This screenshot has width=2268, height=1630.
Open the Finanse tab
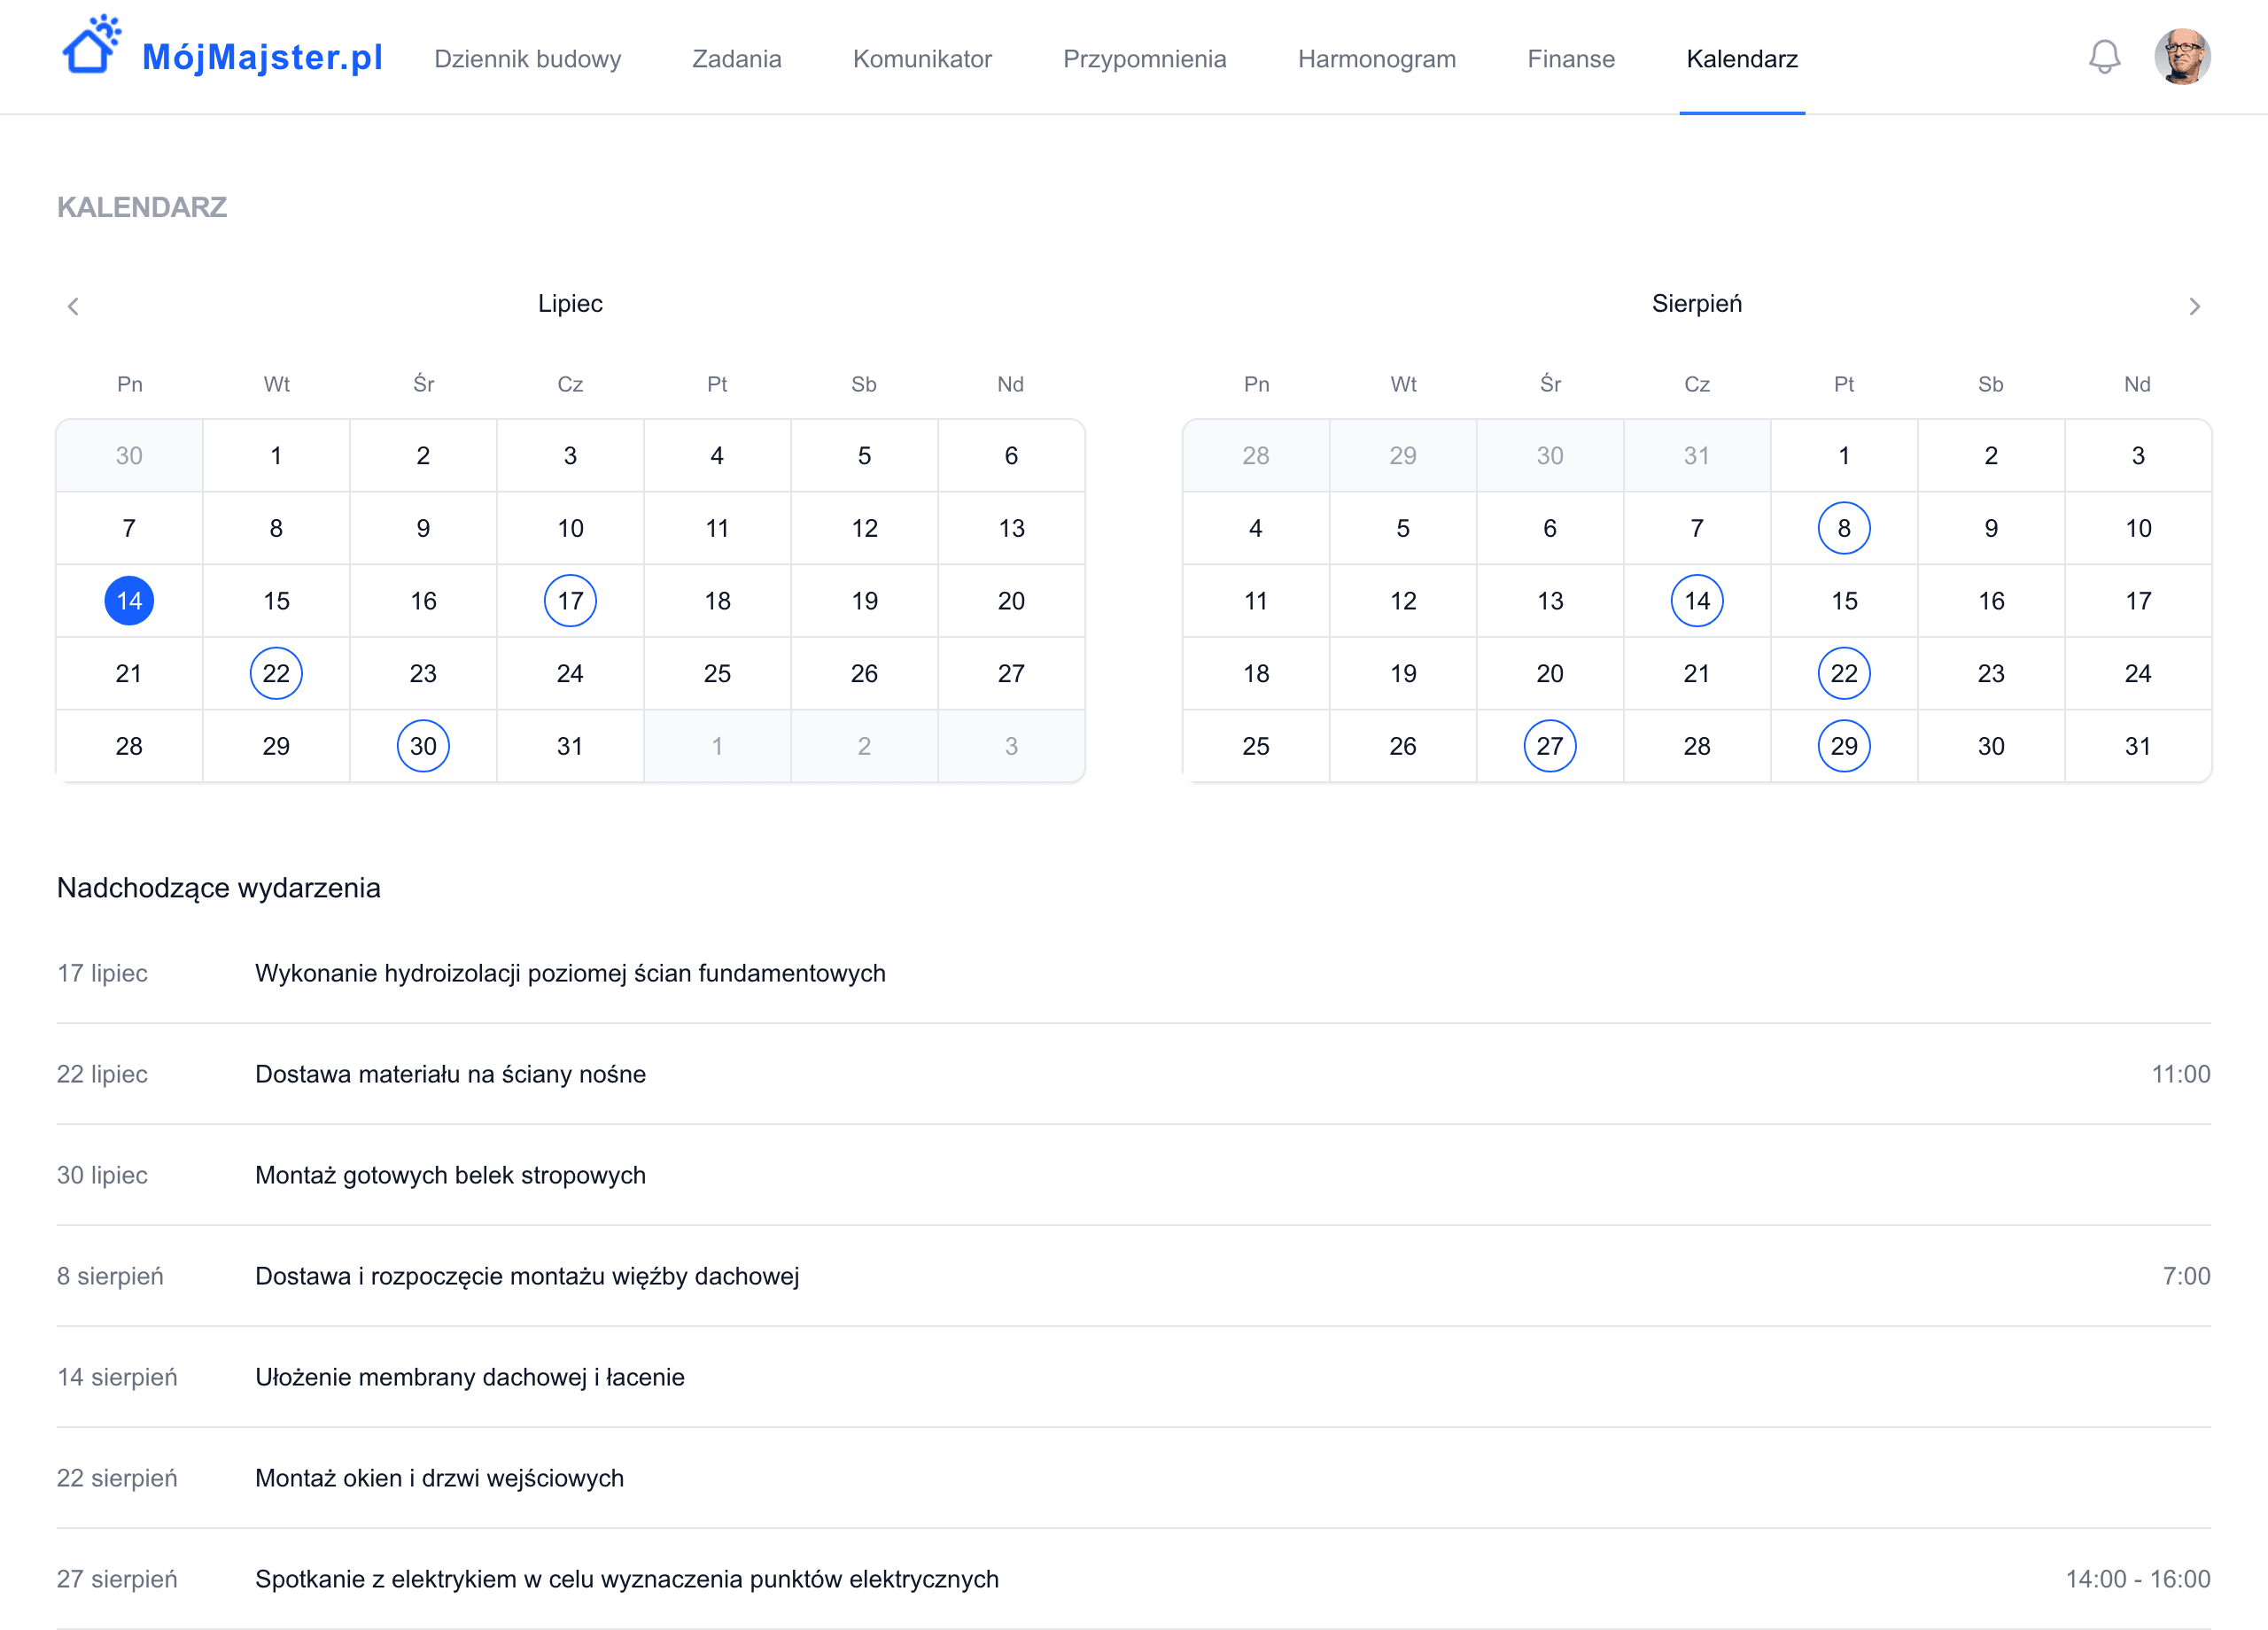(x=1570, y=59)
